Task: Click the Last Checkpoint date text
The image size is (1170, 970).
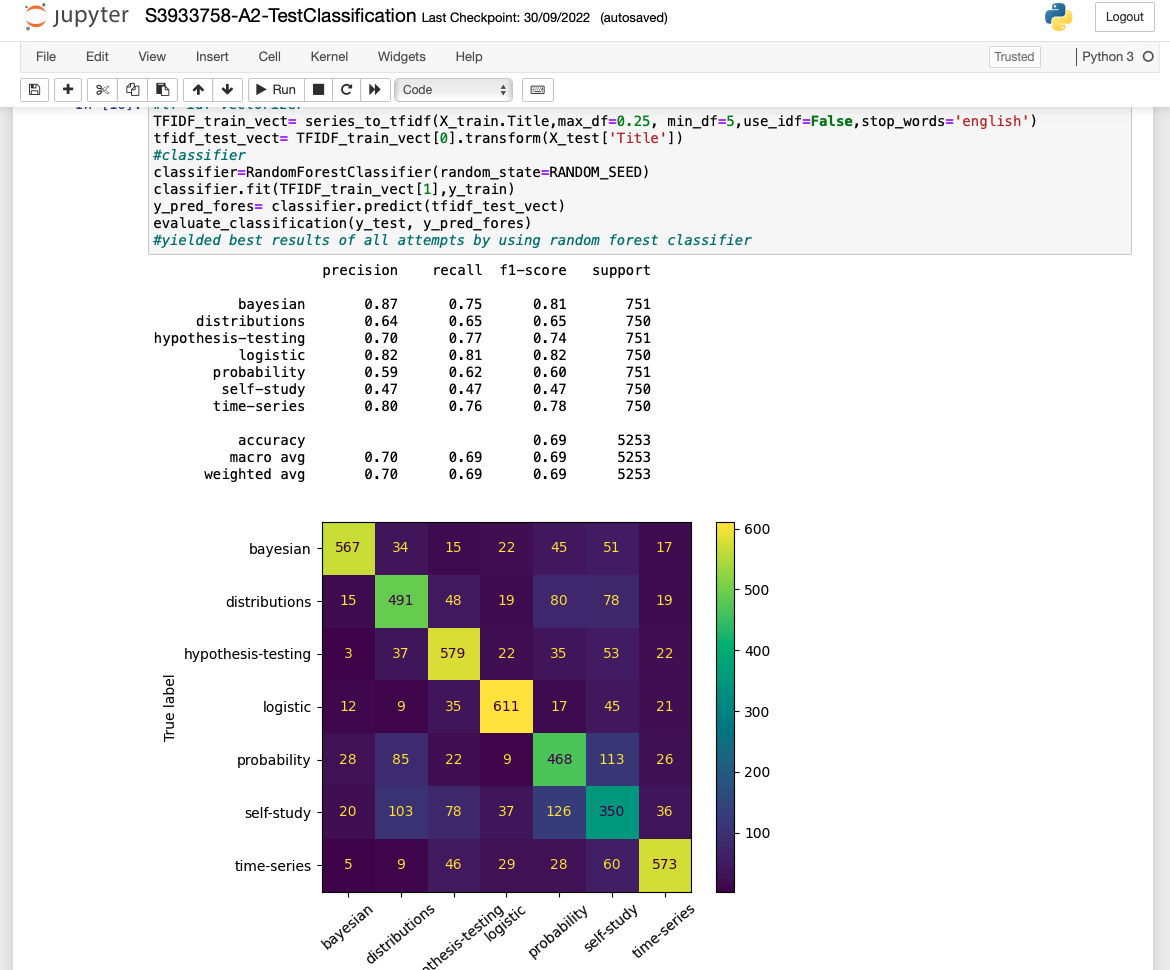Action: [x=506, y=18]
